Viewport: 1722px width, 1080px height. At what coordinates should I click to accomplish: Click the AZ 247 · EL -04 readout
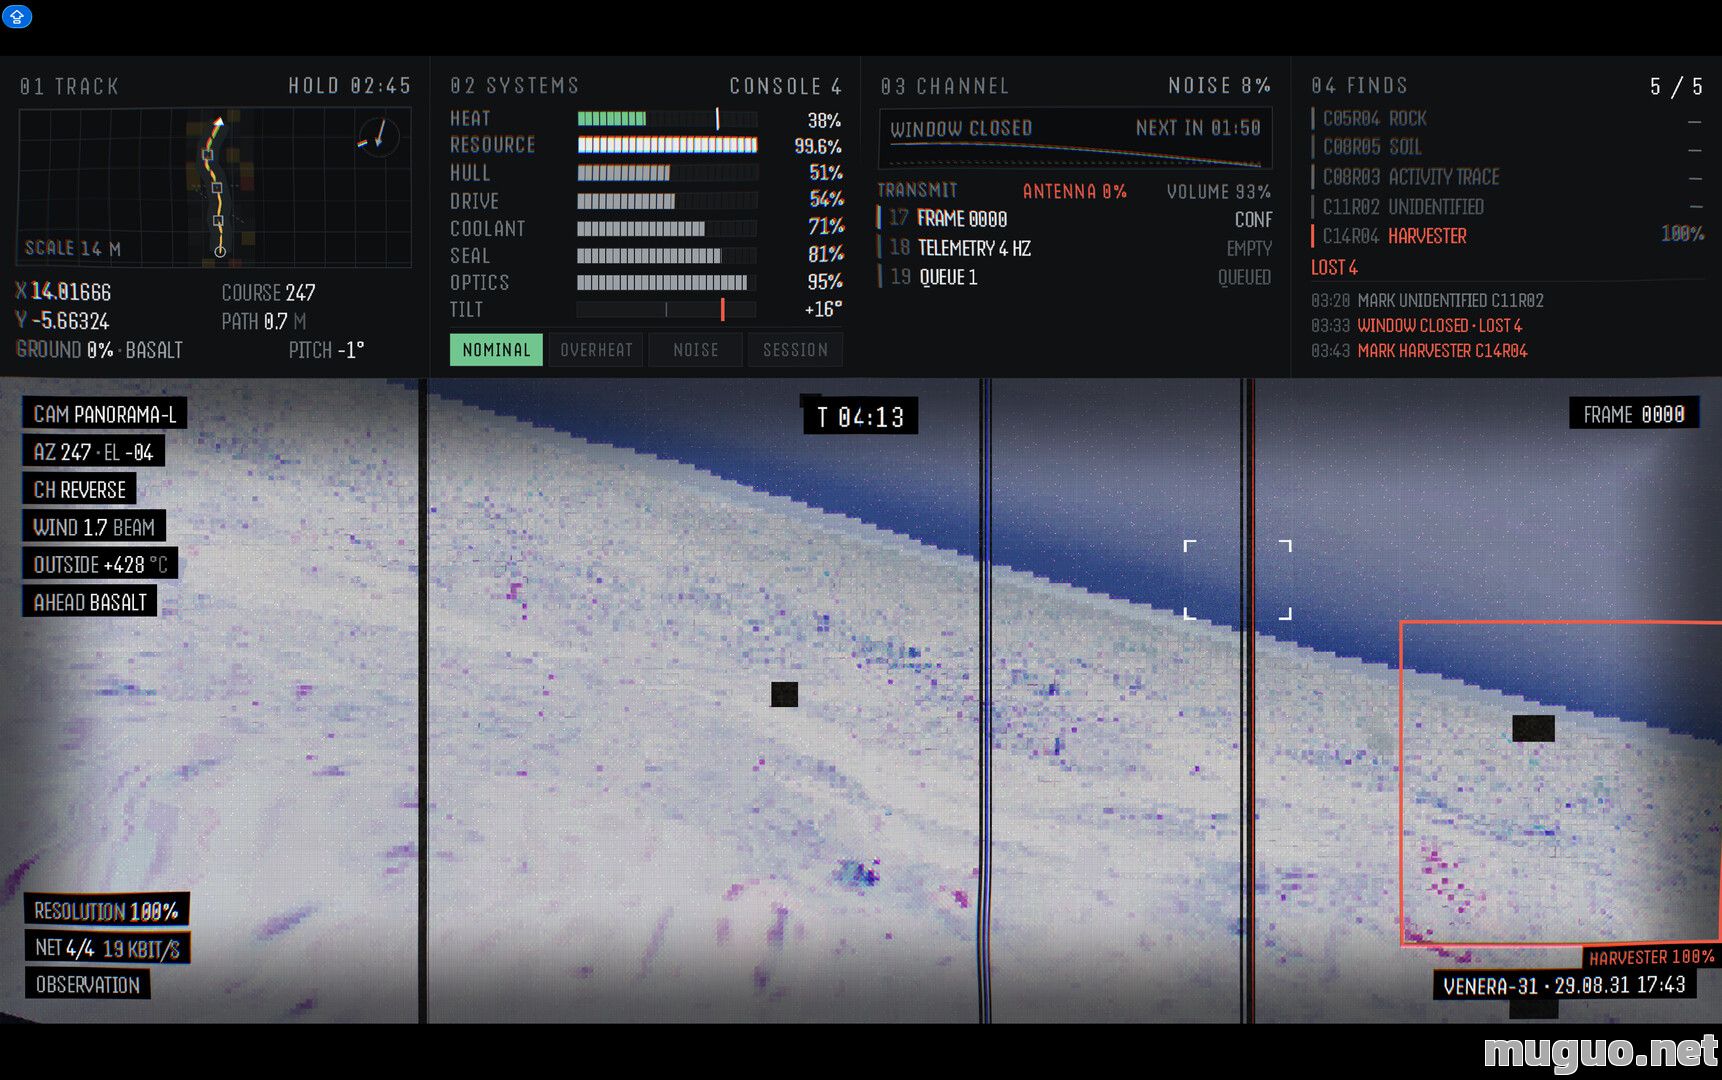(93, 452)
